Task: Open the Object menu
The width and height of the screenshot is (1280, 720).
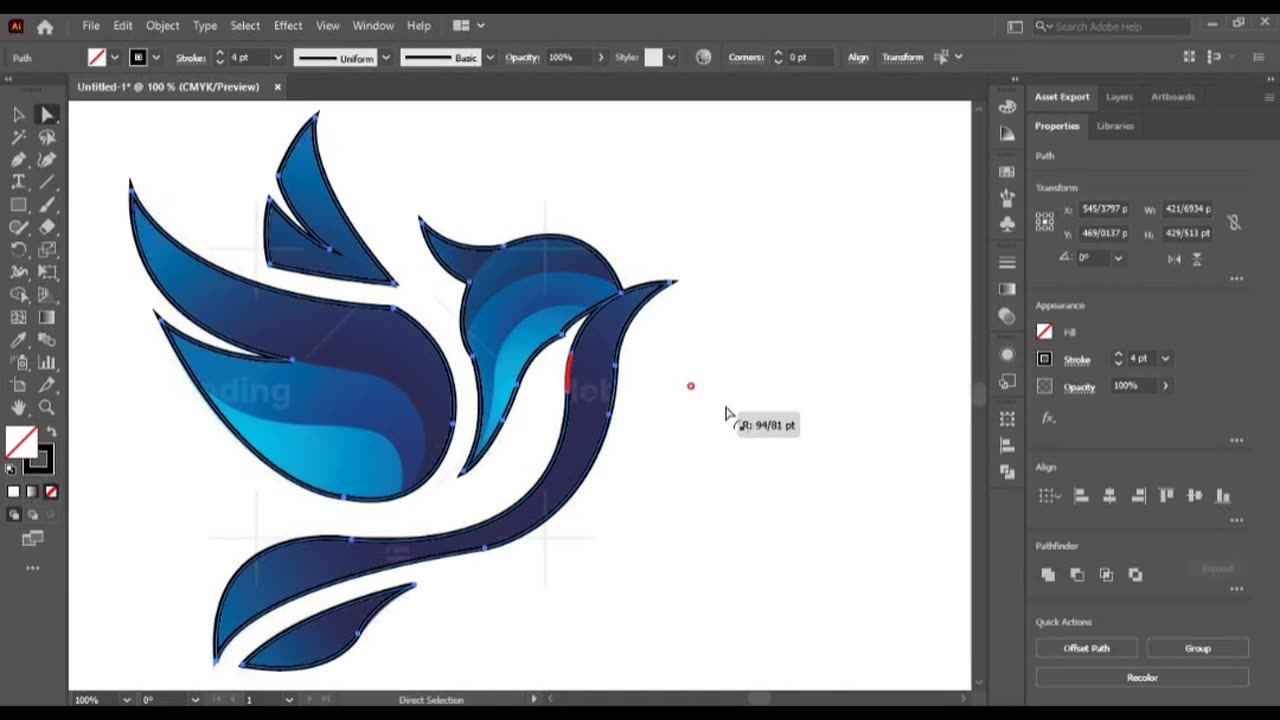Action: click(162, 25)
